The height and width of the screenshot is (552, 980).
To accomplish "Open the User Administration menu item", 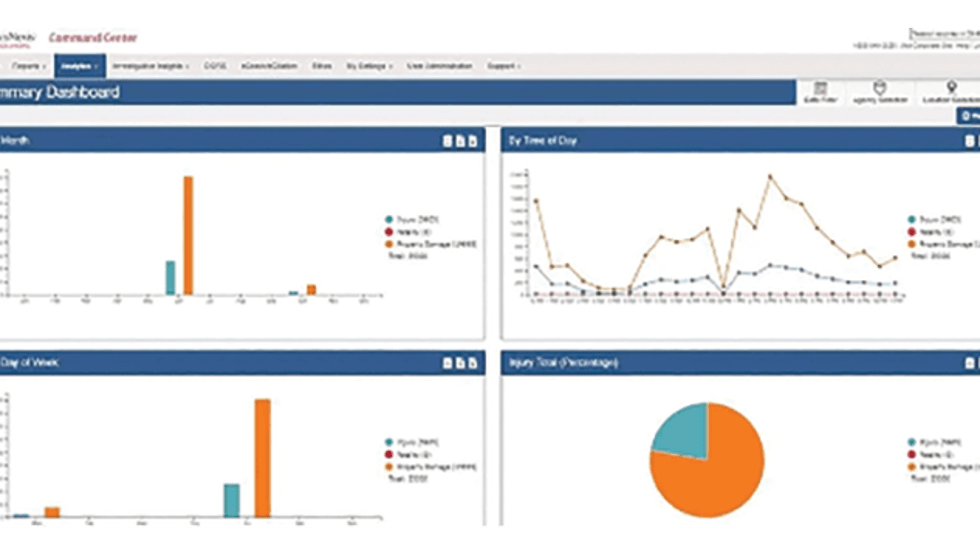I will click(x=439, y=66).
